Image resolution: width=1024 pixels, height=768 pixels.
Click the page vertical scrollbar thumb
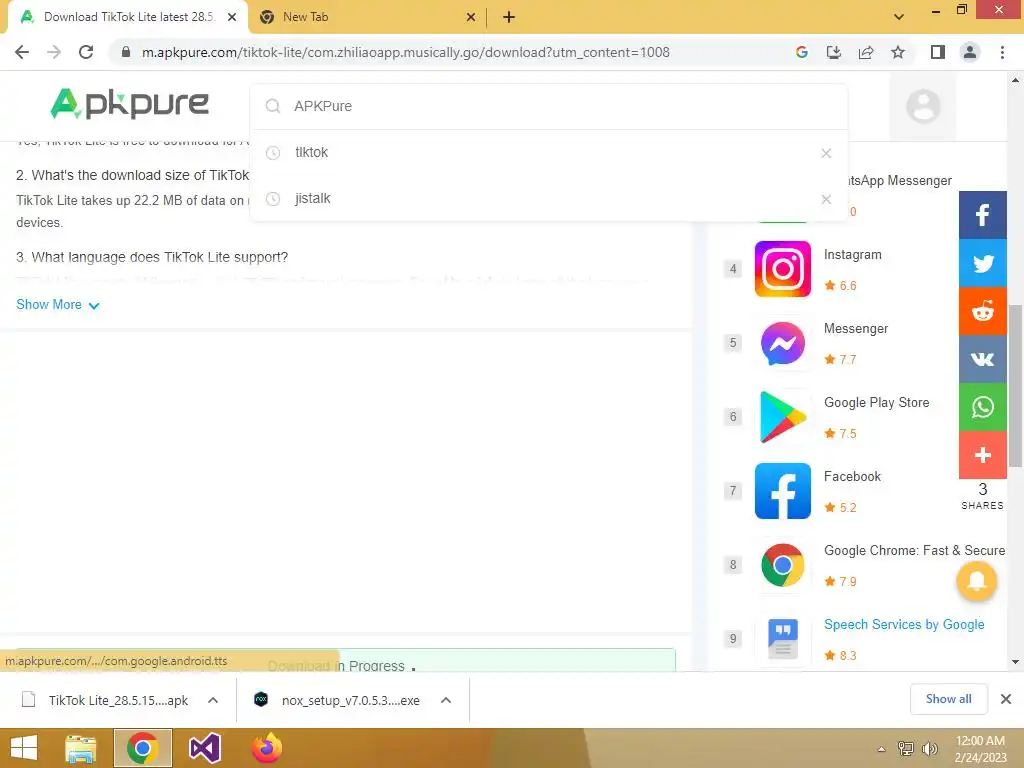pos(1016,385)
